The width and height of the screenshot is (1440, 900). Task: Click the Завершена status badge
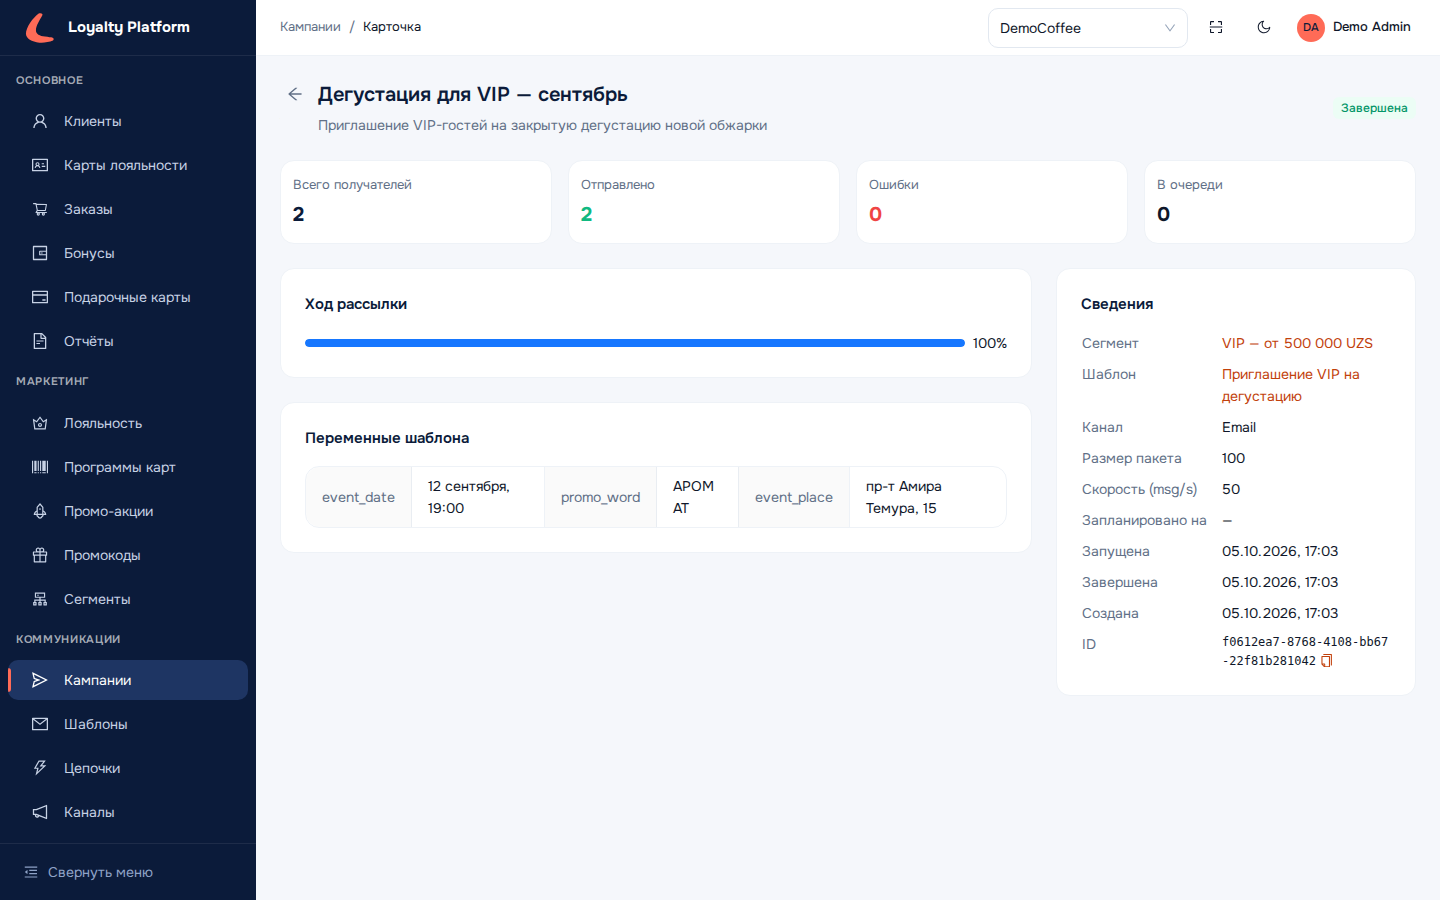pos(1374,108)
